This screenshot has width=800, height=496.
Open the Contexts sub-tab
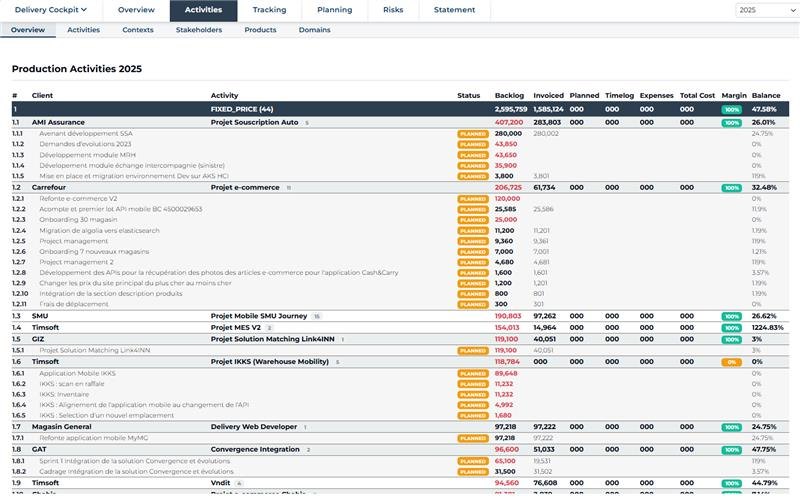138,30
